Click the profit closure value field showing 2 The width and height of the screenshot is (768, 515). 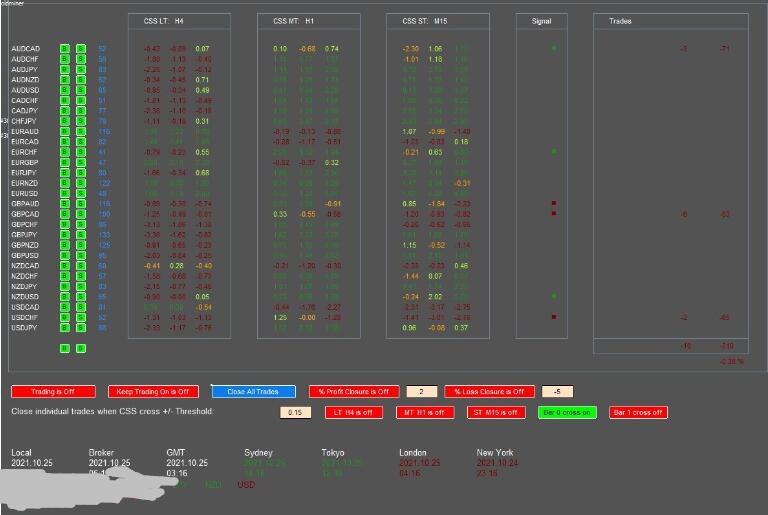pos(421,392)
